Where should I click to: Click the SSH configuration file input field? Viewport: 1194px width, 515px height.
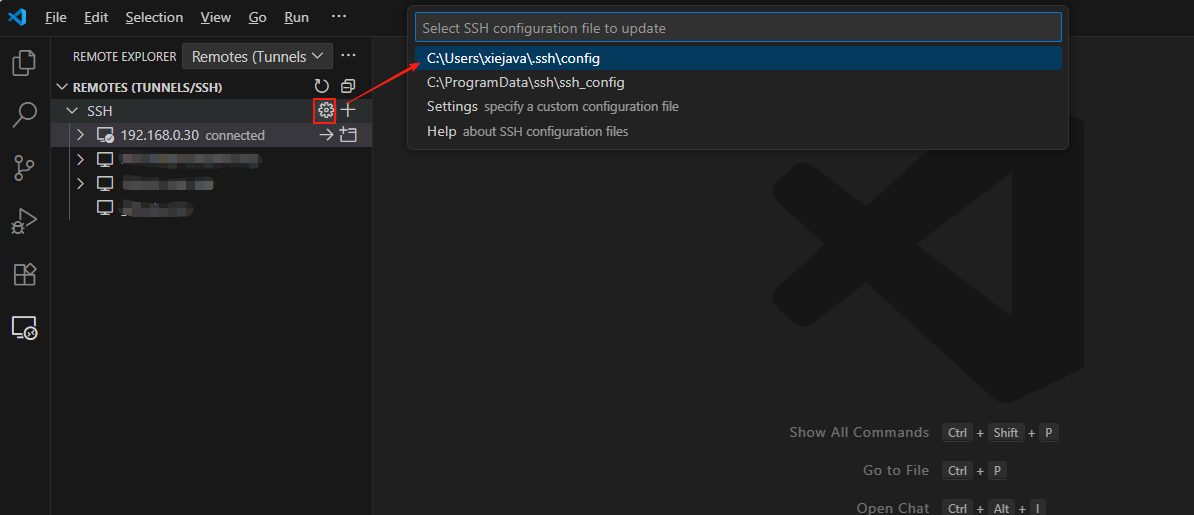tap(738, 28)
